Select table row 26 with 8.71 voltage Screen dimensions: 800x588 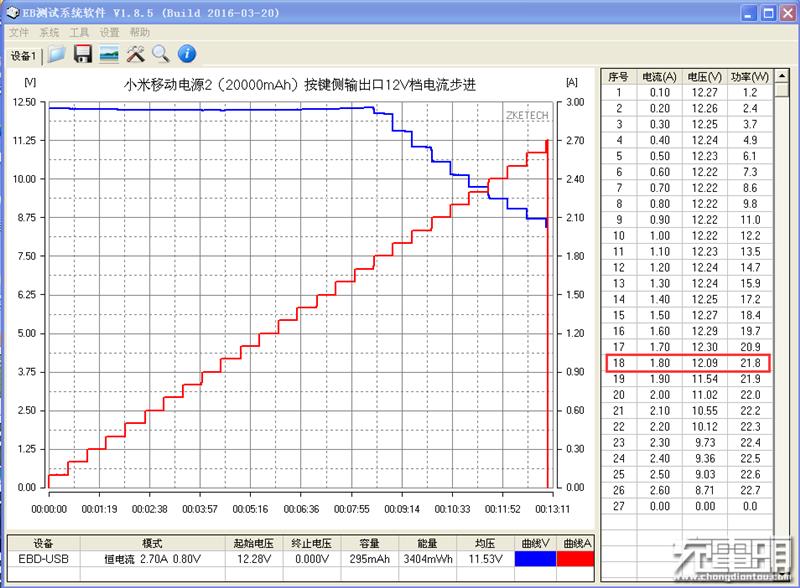coord(687,490)
